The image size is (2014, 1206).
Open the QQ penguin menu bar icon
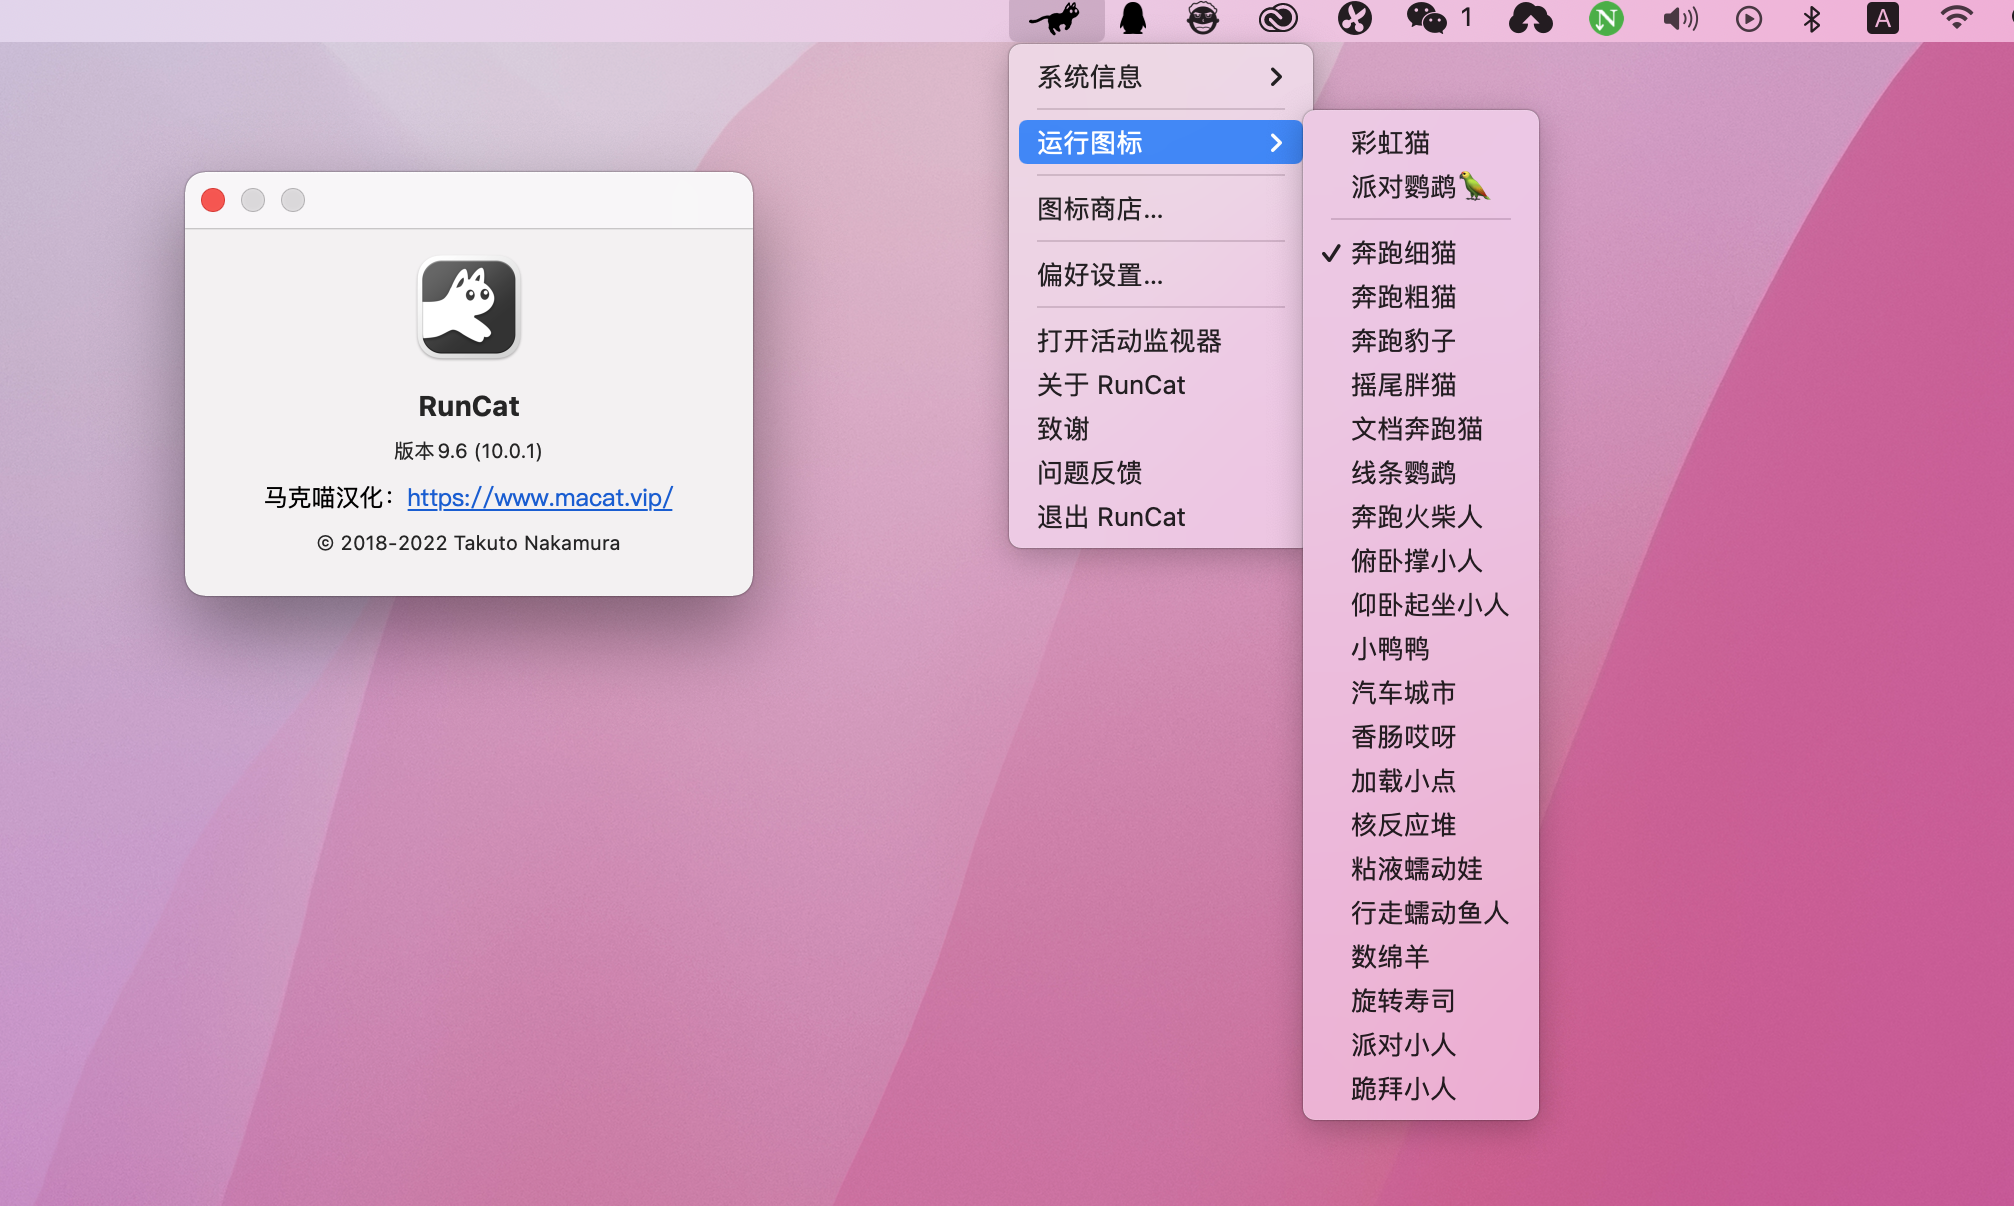coord(1132,19)
